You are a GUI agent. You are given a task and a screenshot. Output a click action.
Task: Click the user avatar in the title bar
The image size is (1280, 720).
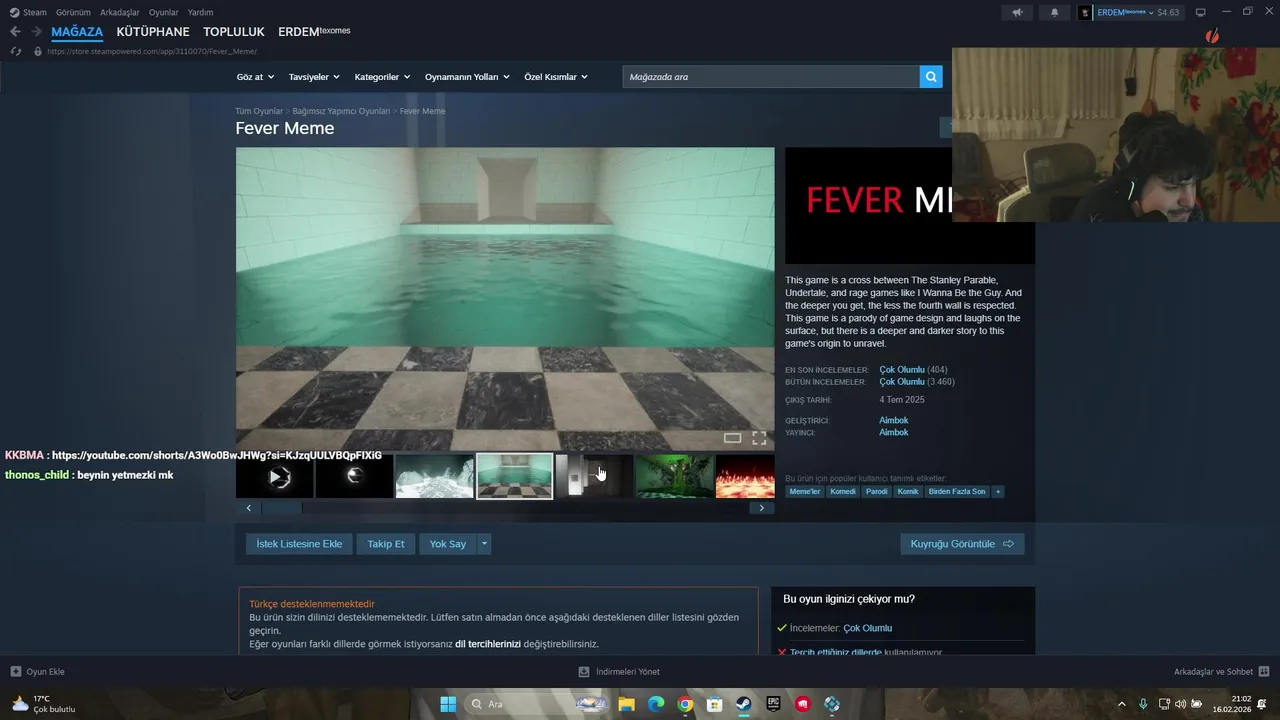[1085, 12]
